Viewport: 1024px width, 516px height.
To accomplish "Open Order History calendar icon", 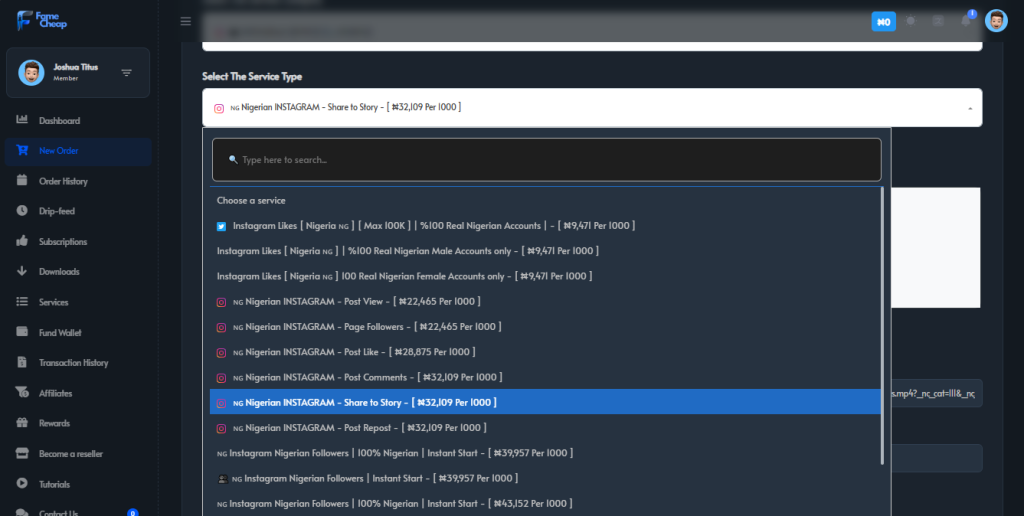I will pyautogui.click(x=22, y=180).
